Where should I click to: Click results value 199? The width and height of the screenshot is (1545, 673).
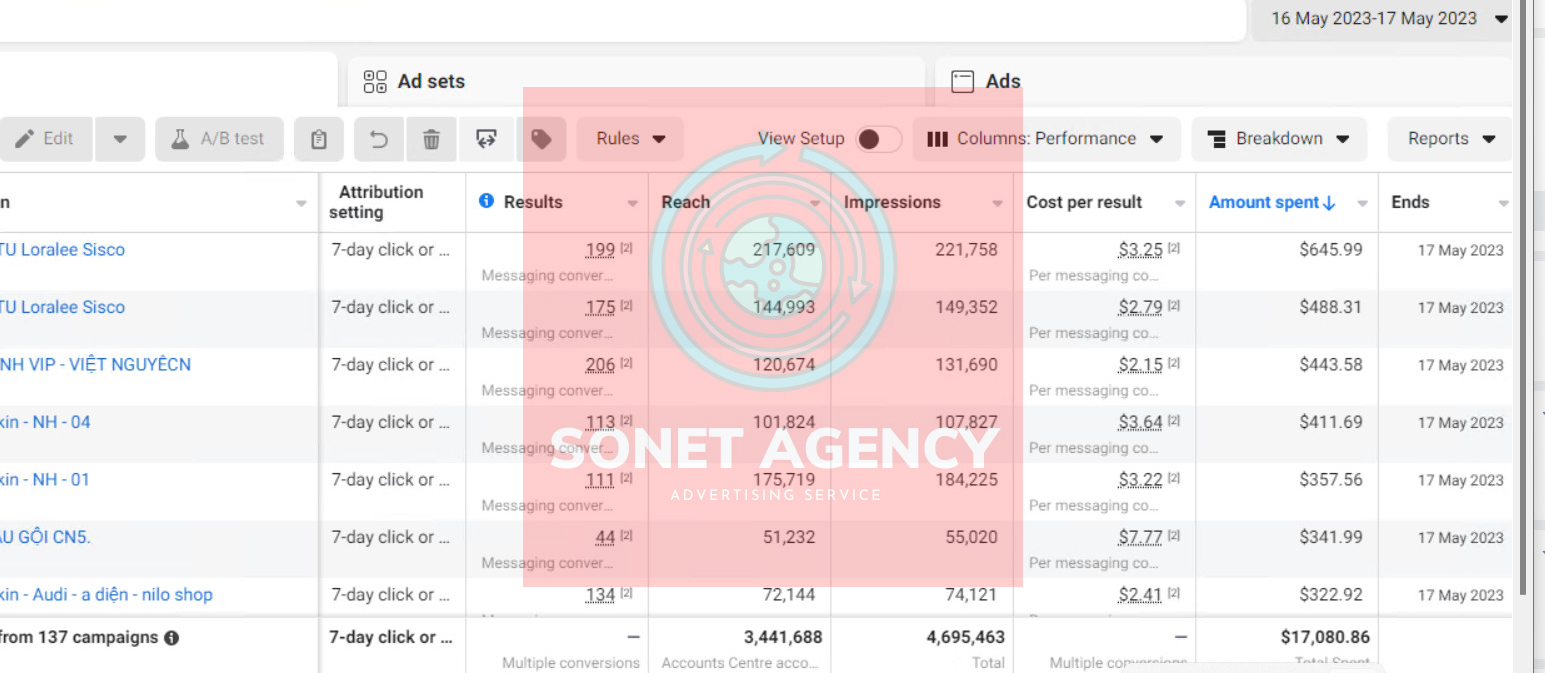(x=600, y=250)
